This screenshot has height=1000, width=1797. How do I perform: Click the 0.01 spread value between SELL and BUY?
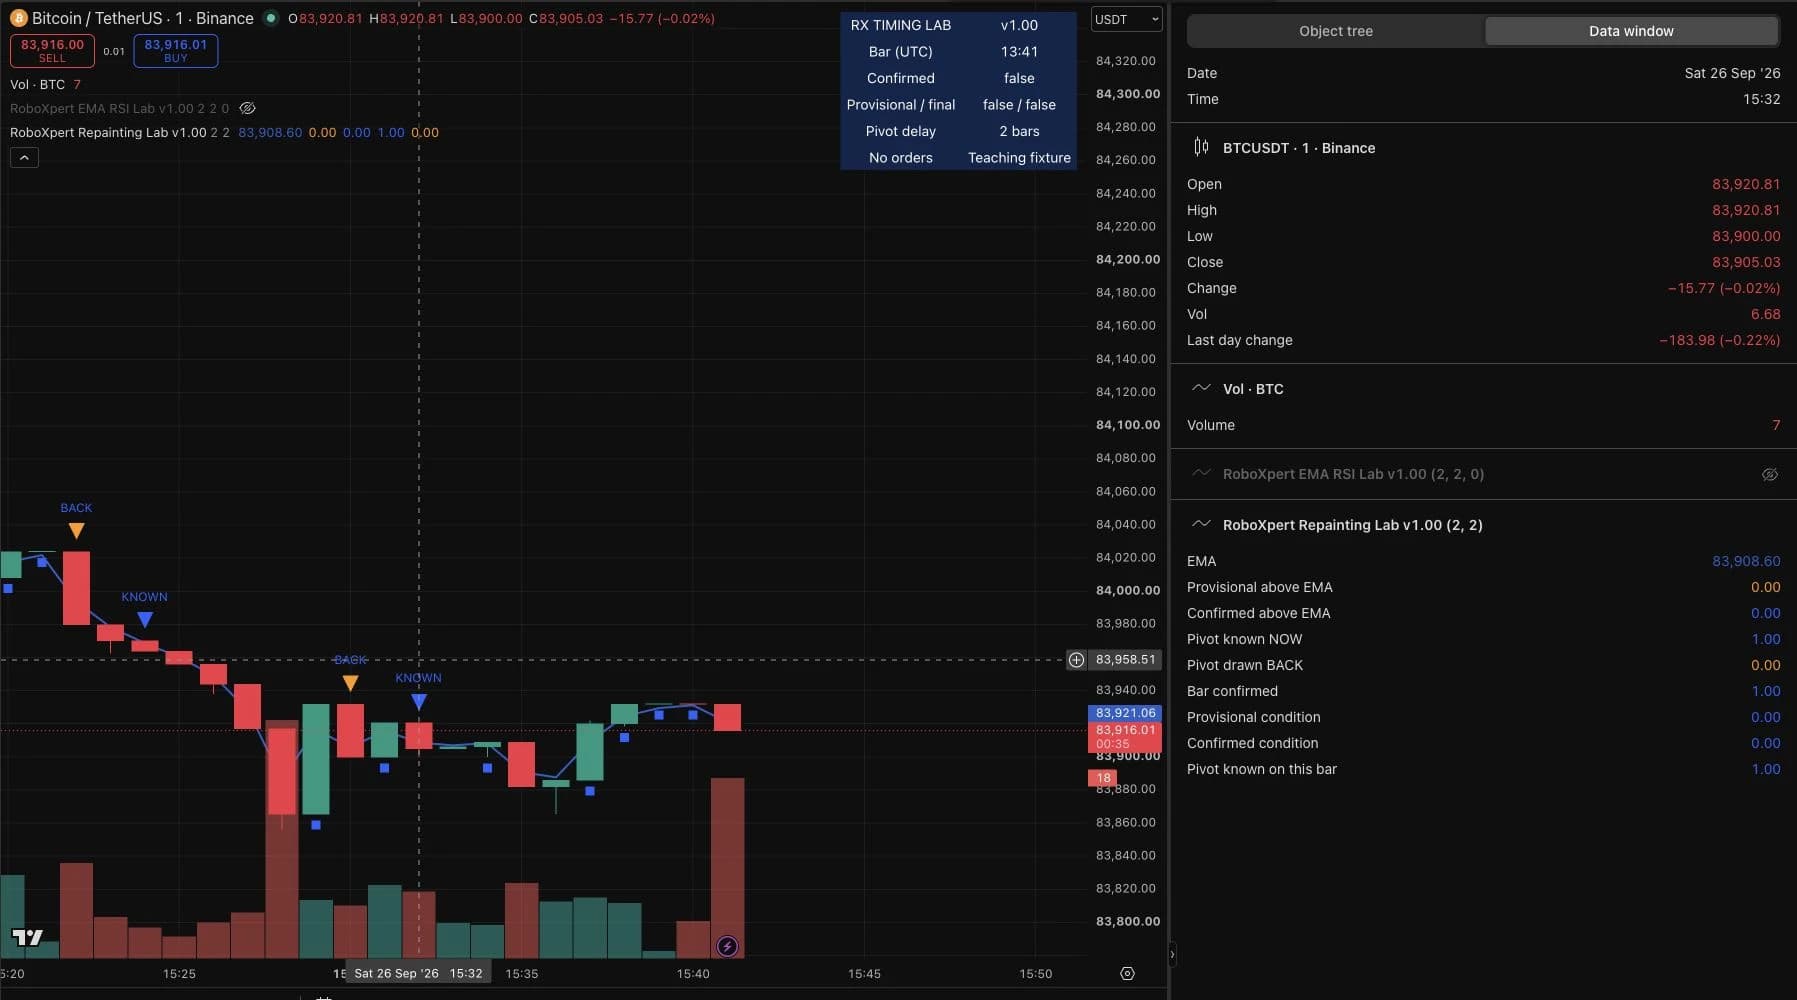114,51
